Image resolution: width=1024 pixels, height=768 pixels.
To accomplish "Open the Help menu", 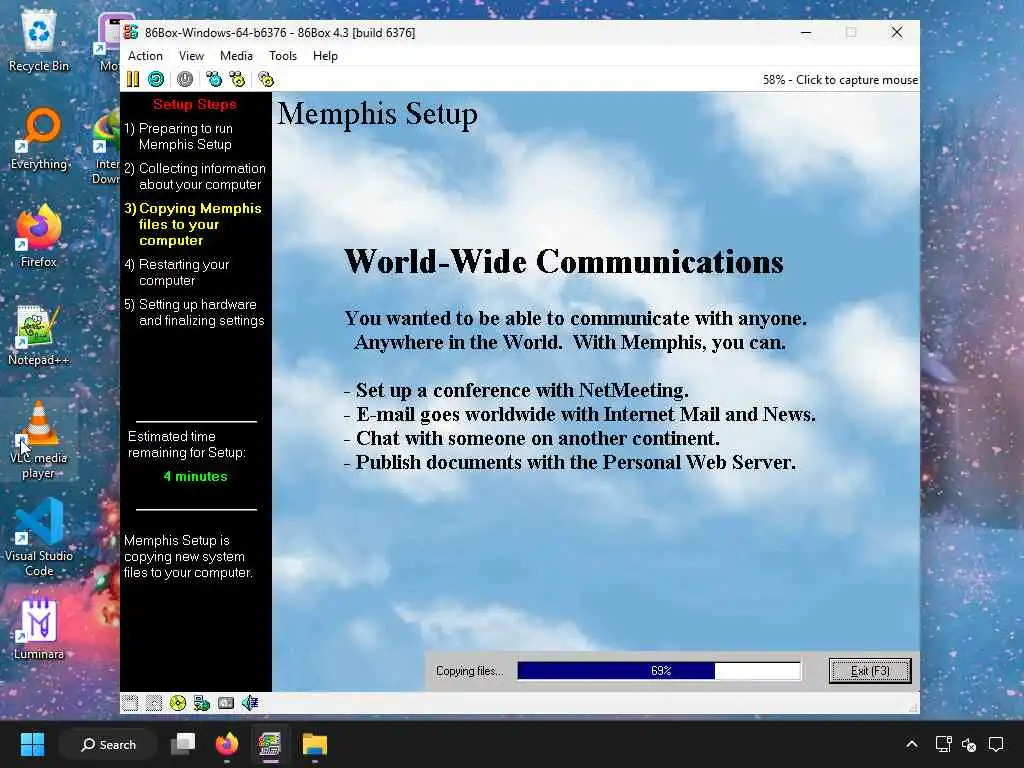I will pos(325,56).
